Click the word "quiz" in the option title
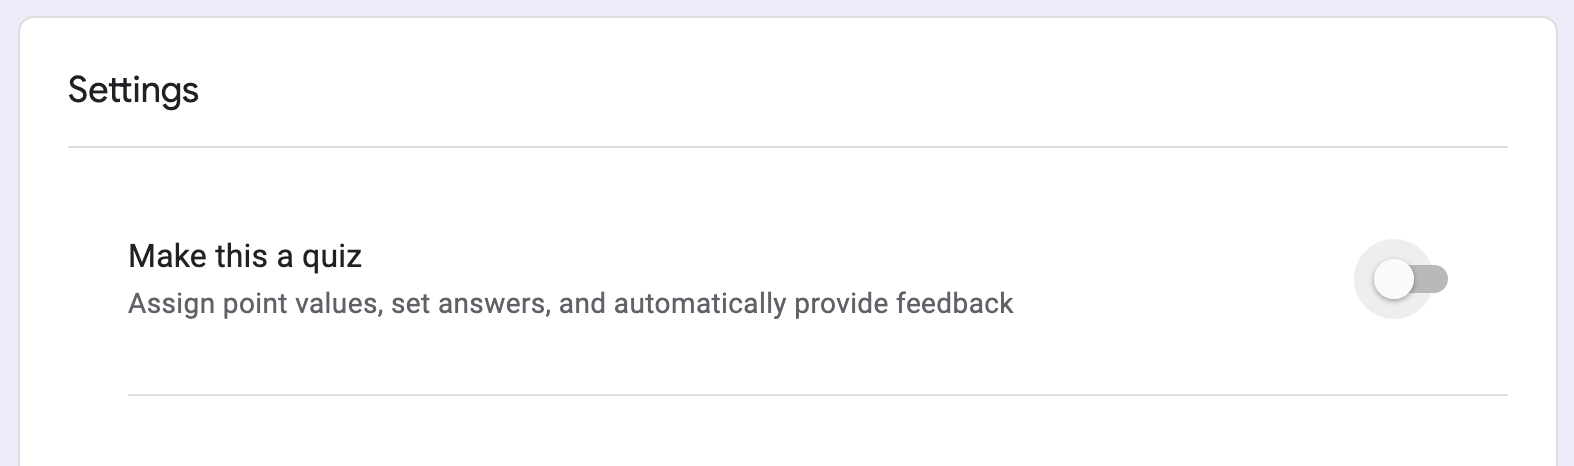Viewport: 1574px width, 466px height. coord(331,257)
